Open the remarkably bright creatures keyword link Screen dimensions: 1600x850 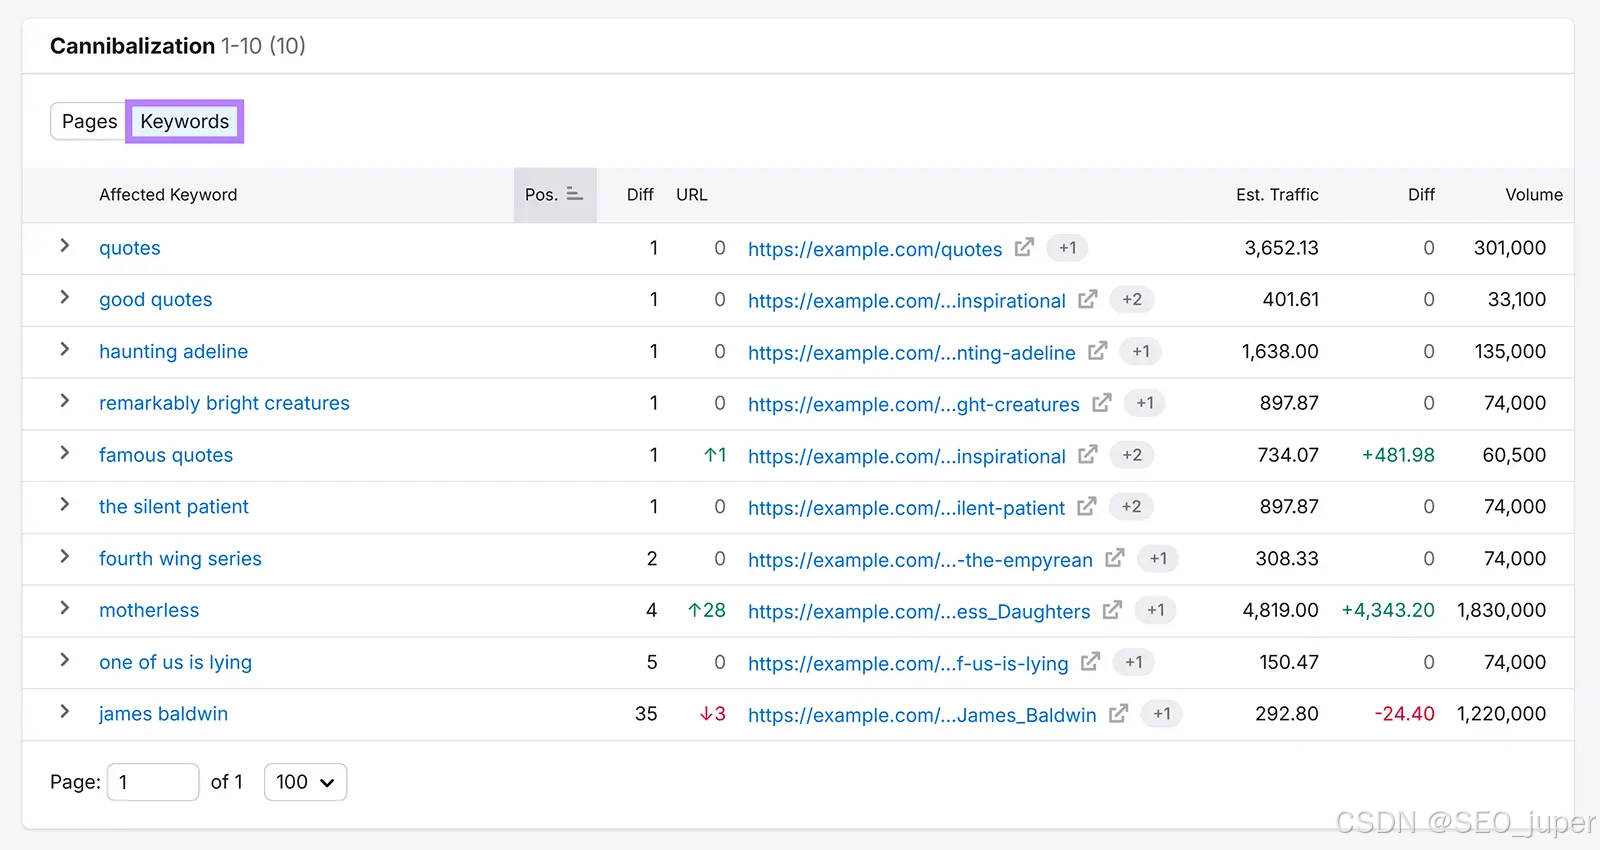click(224, 403)
